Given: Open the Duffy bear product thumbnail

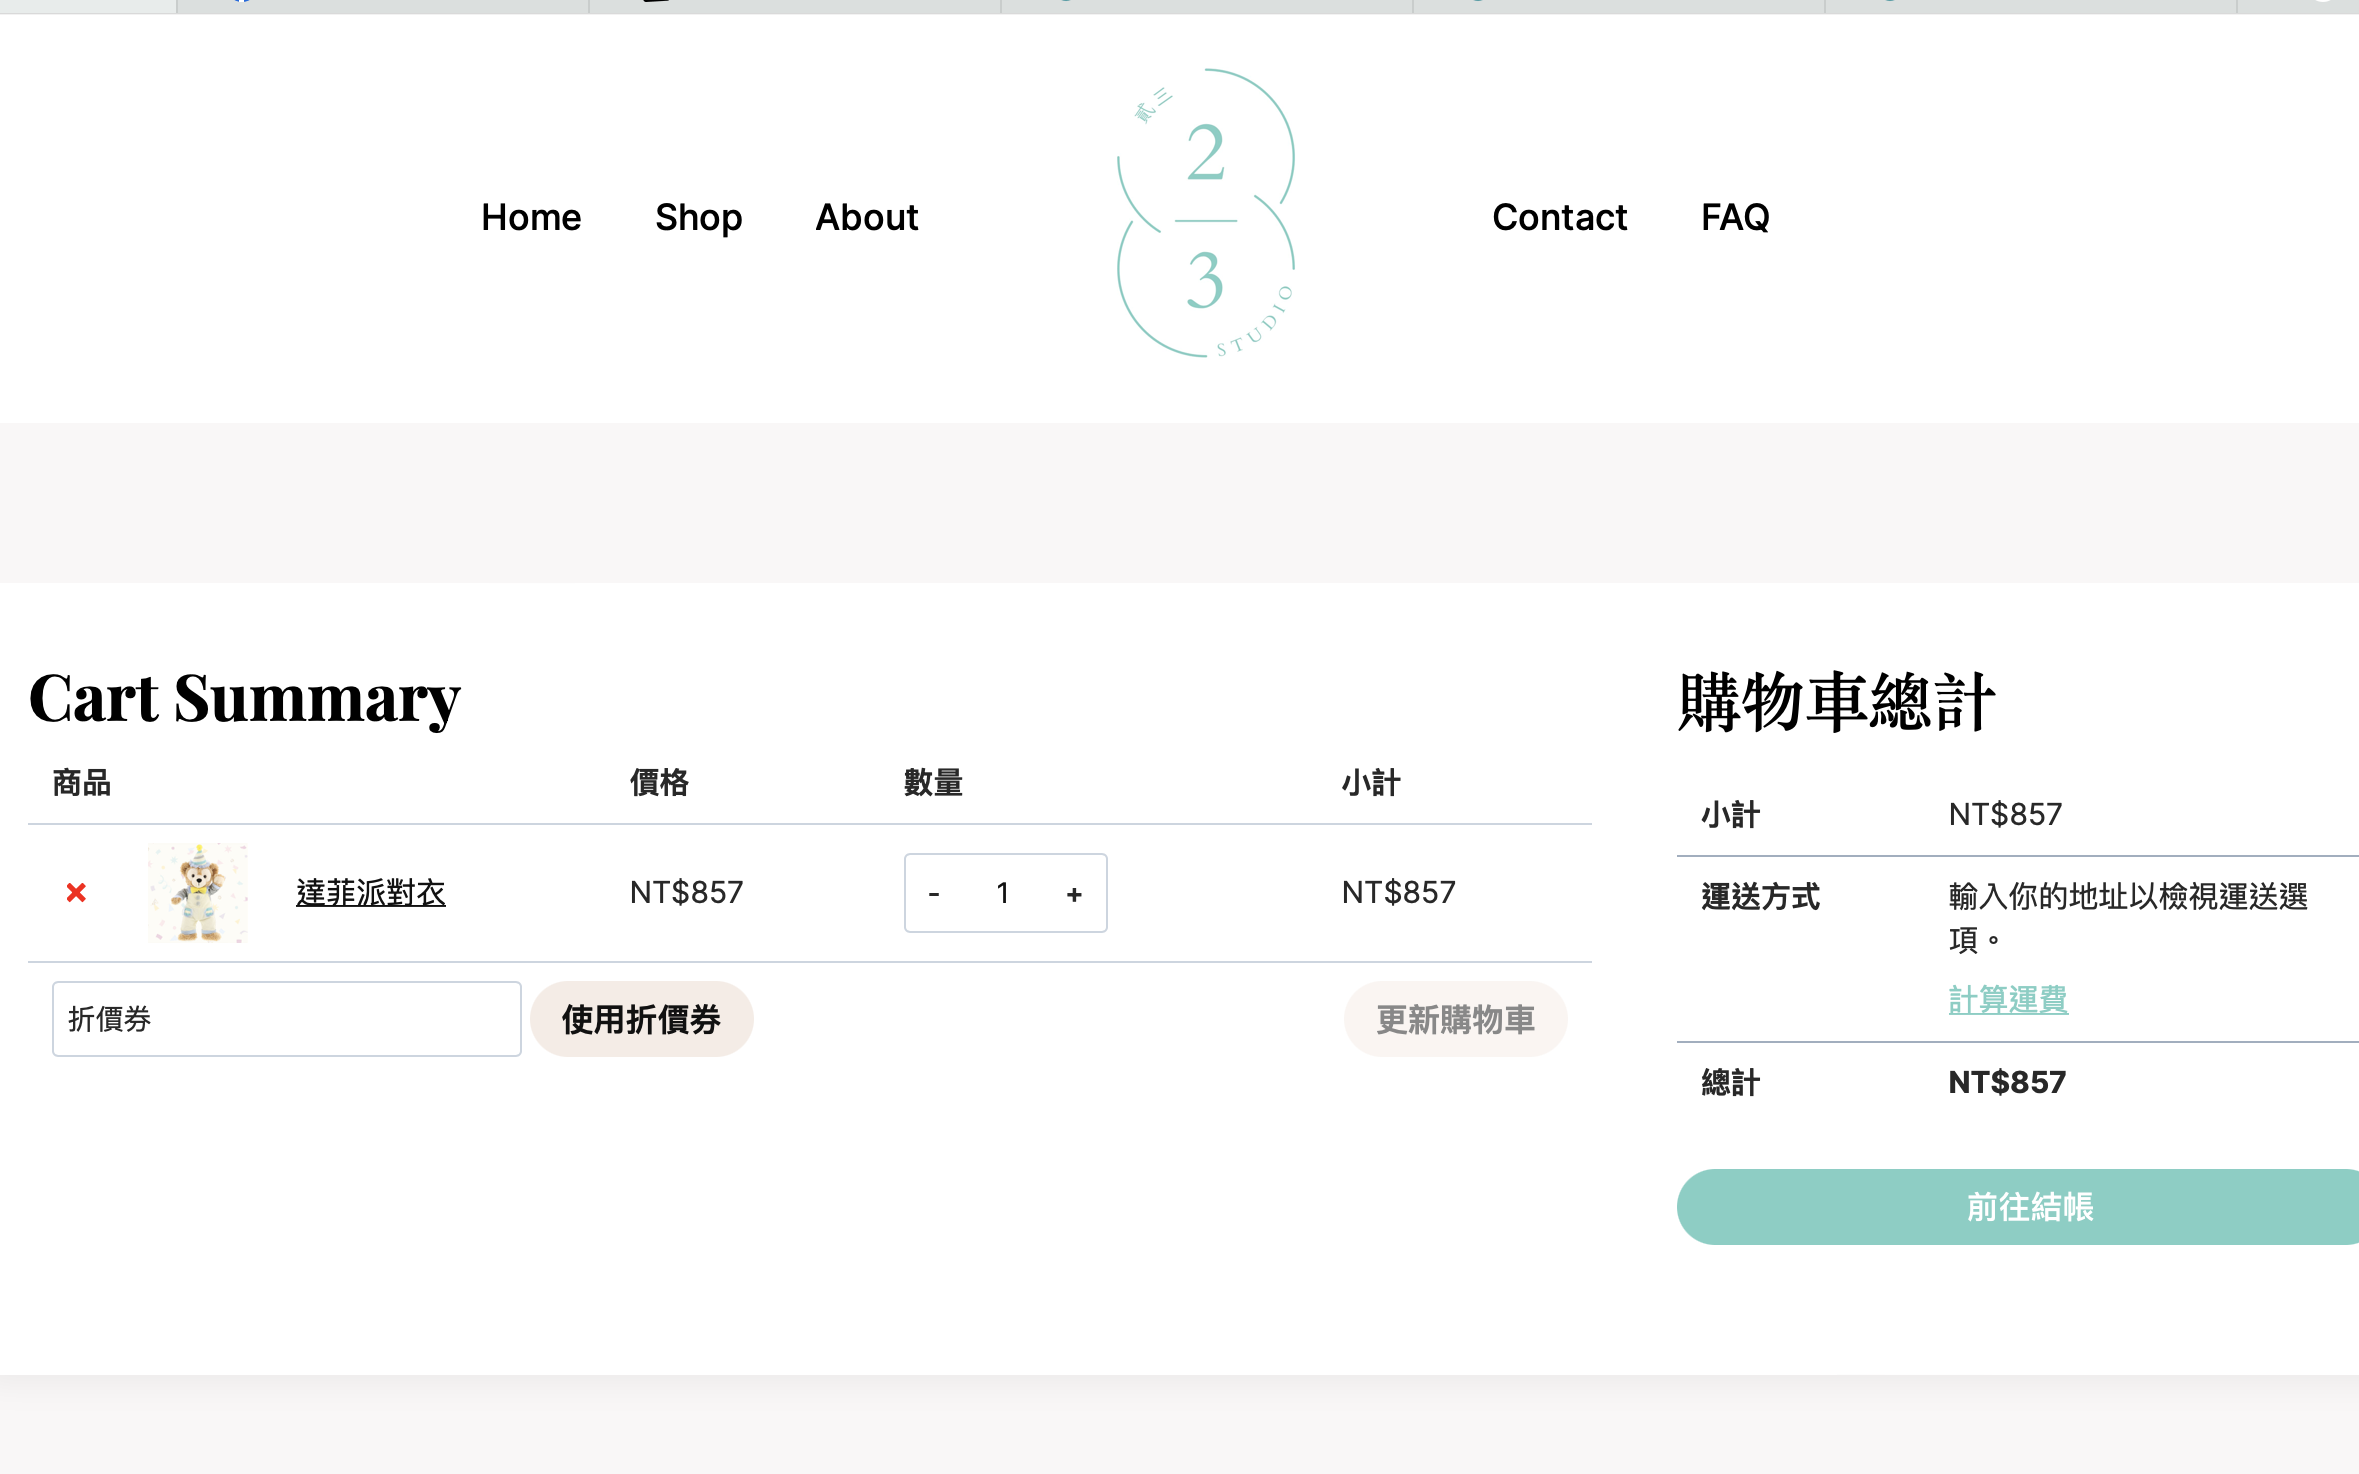Looking at the screenshot, I should tap(198, 892).
